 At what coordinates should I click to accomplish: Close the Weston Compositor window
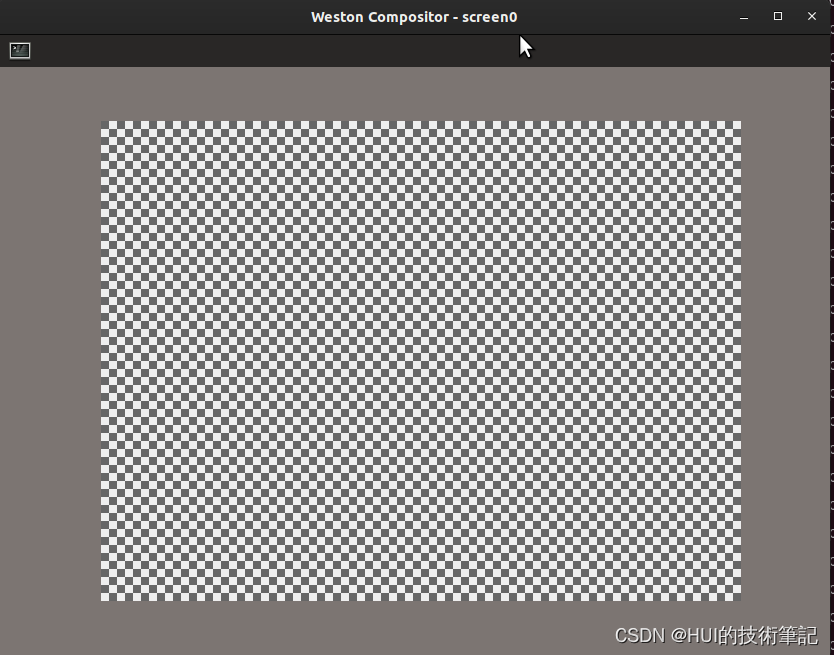(x=812, y=16)
